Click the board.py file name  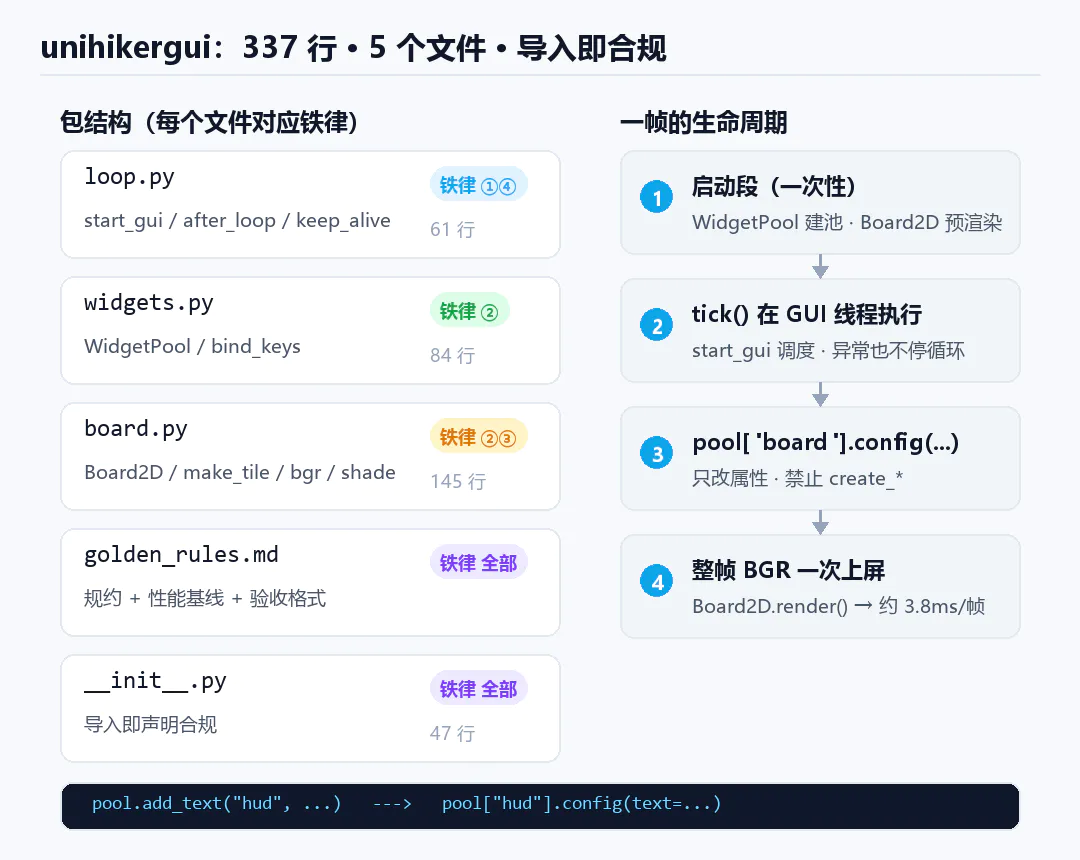click(x=135, y=429)
